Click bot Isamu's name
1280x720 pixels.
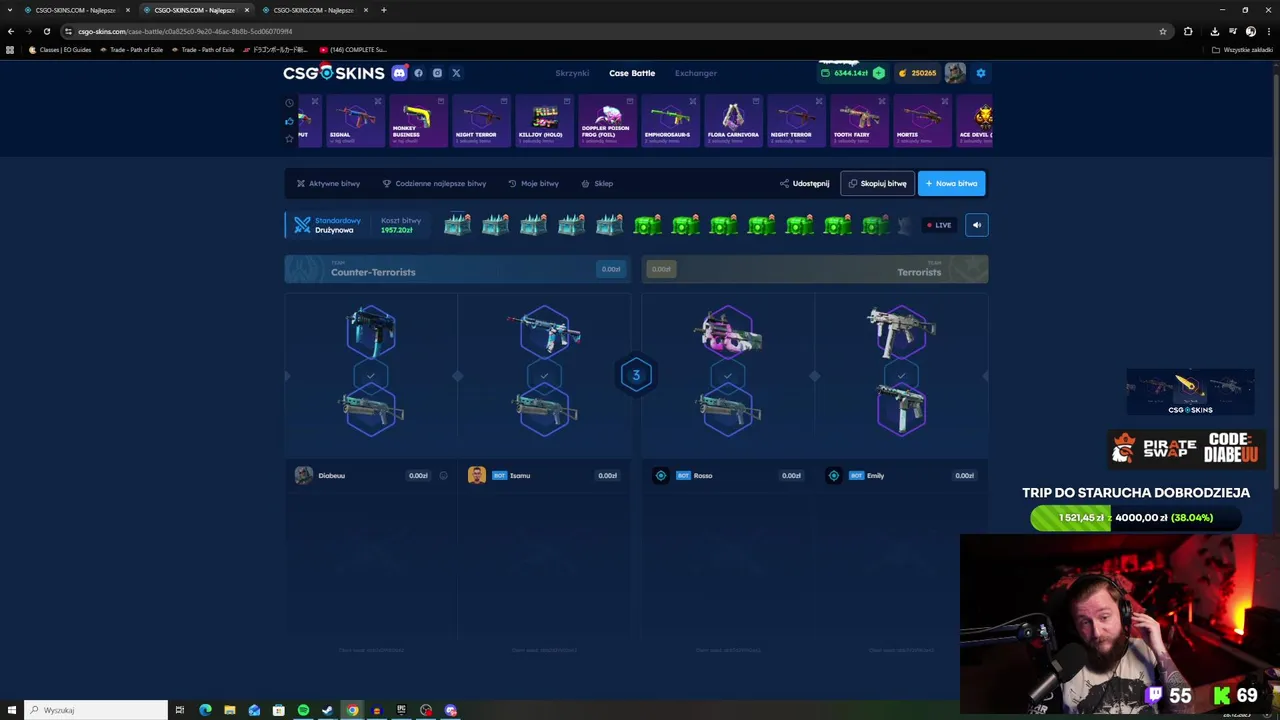point(520,476)
